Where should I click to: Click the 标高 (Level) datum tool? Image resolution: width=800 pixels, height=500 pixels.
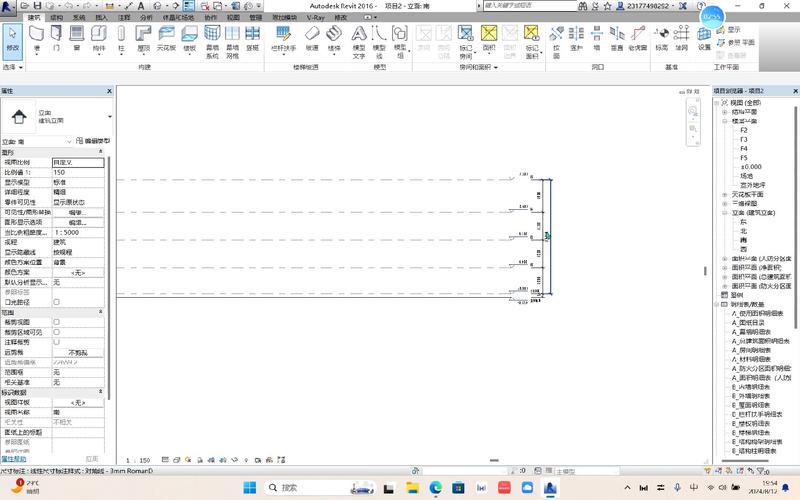pyautogui.click(x=661, y=39)
